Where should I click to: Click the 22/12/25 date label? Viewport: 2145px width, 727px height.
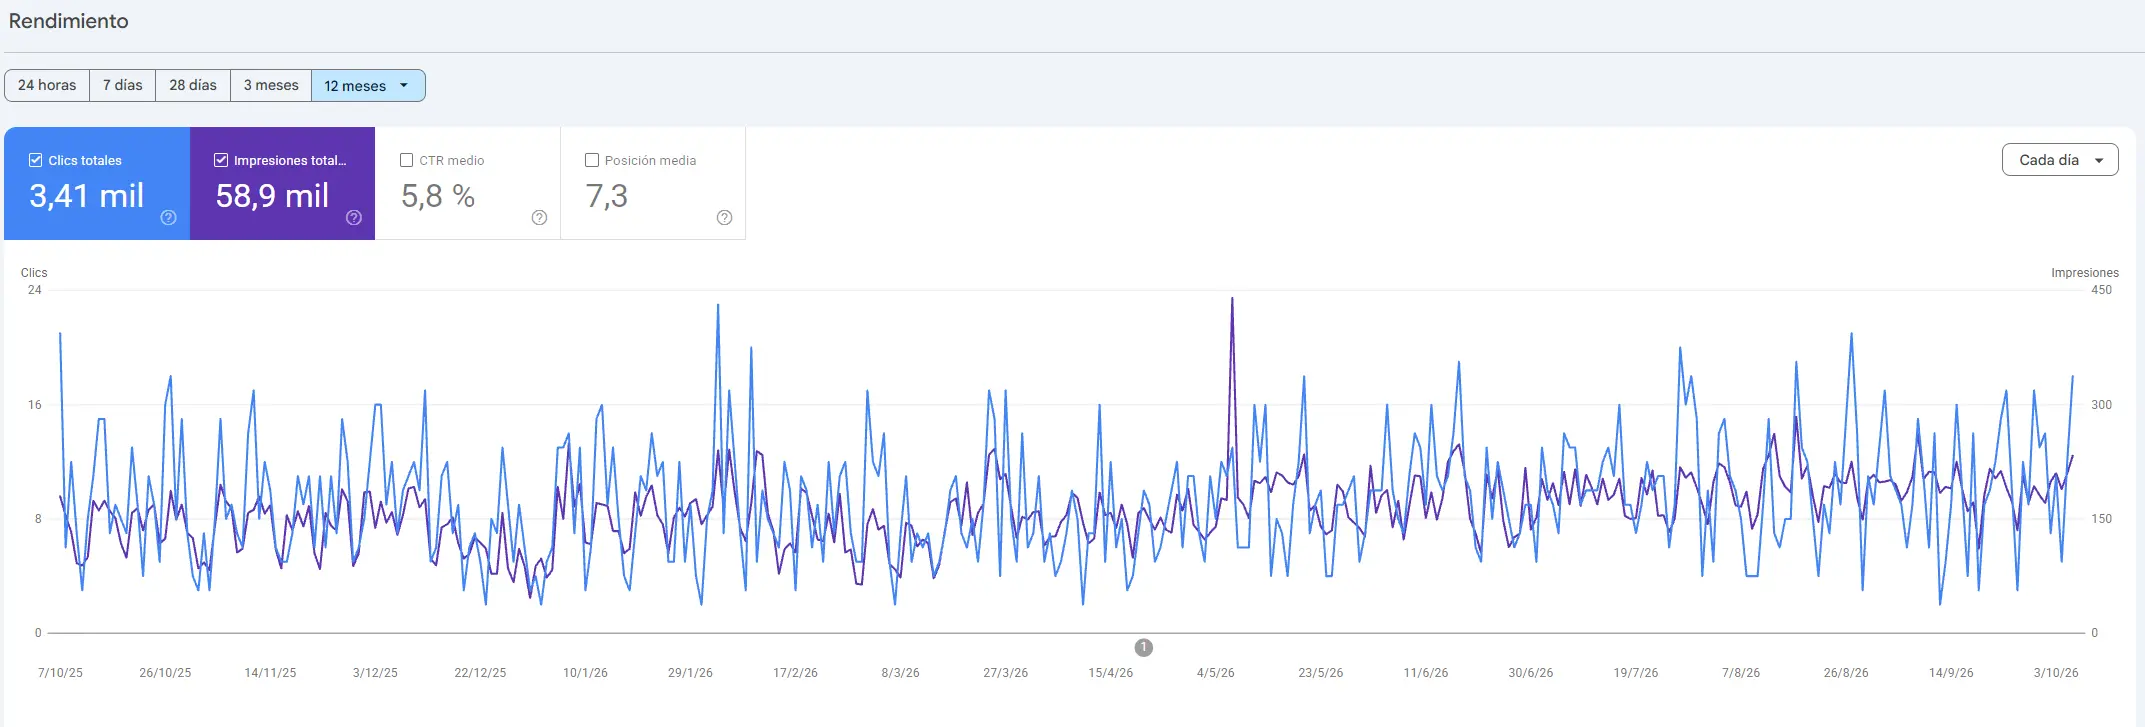pos(480,673)
